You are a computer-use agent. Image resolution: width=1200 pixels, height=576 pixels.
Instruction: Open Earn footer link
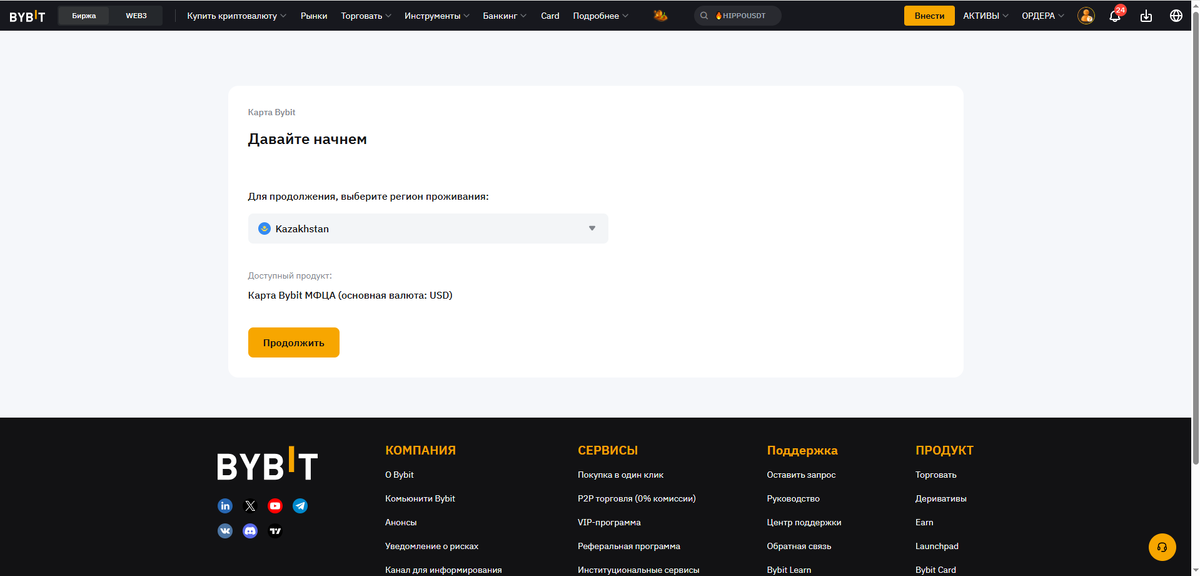(x=924, y=522)
